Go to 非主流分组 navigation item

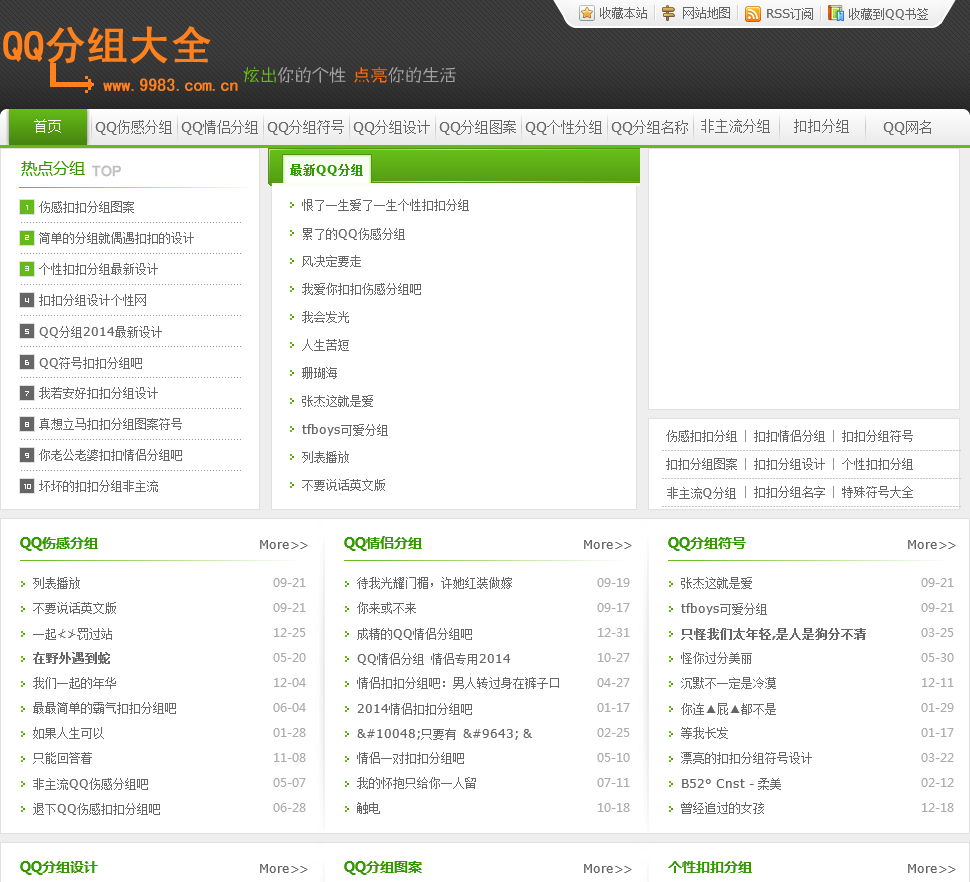[736, 127]
